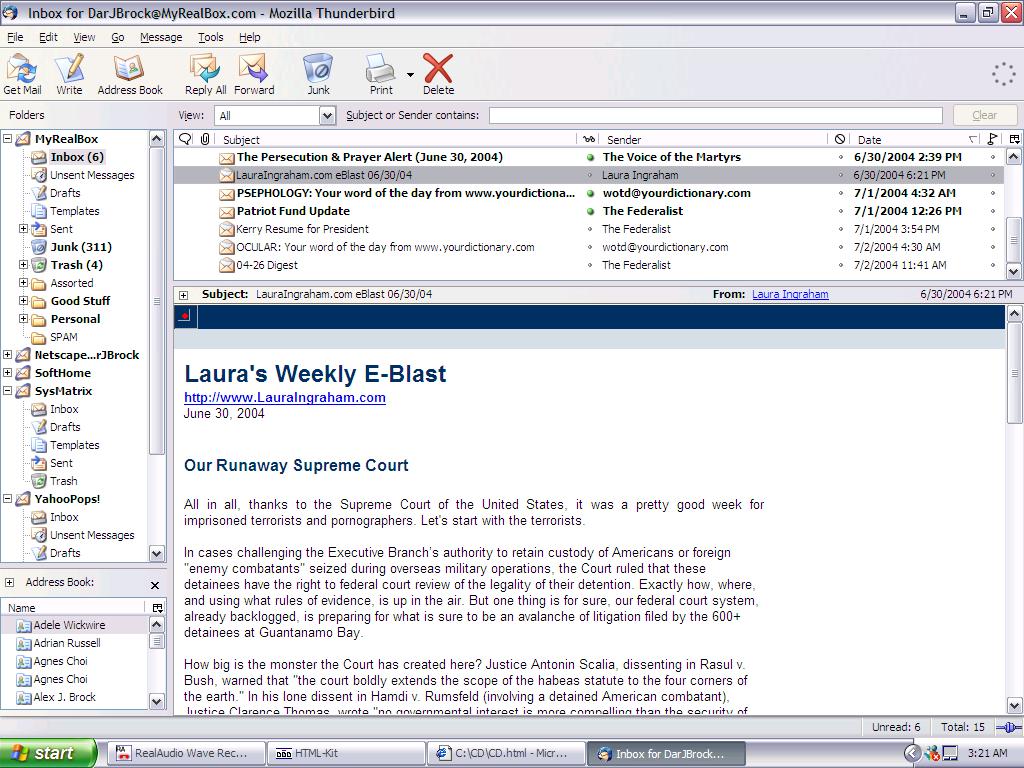Mark message as Junk via toolbar
Image resolution: width=1024 pixels, height=768 pixels.
tap(318, 74)
